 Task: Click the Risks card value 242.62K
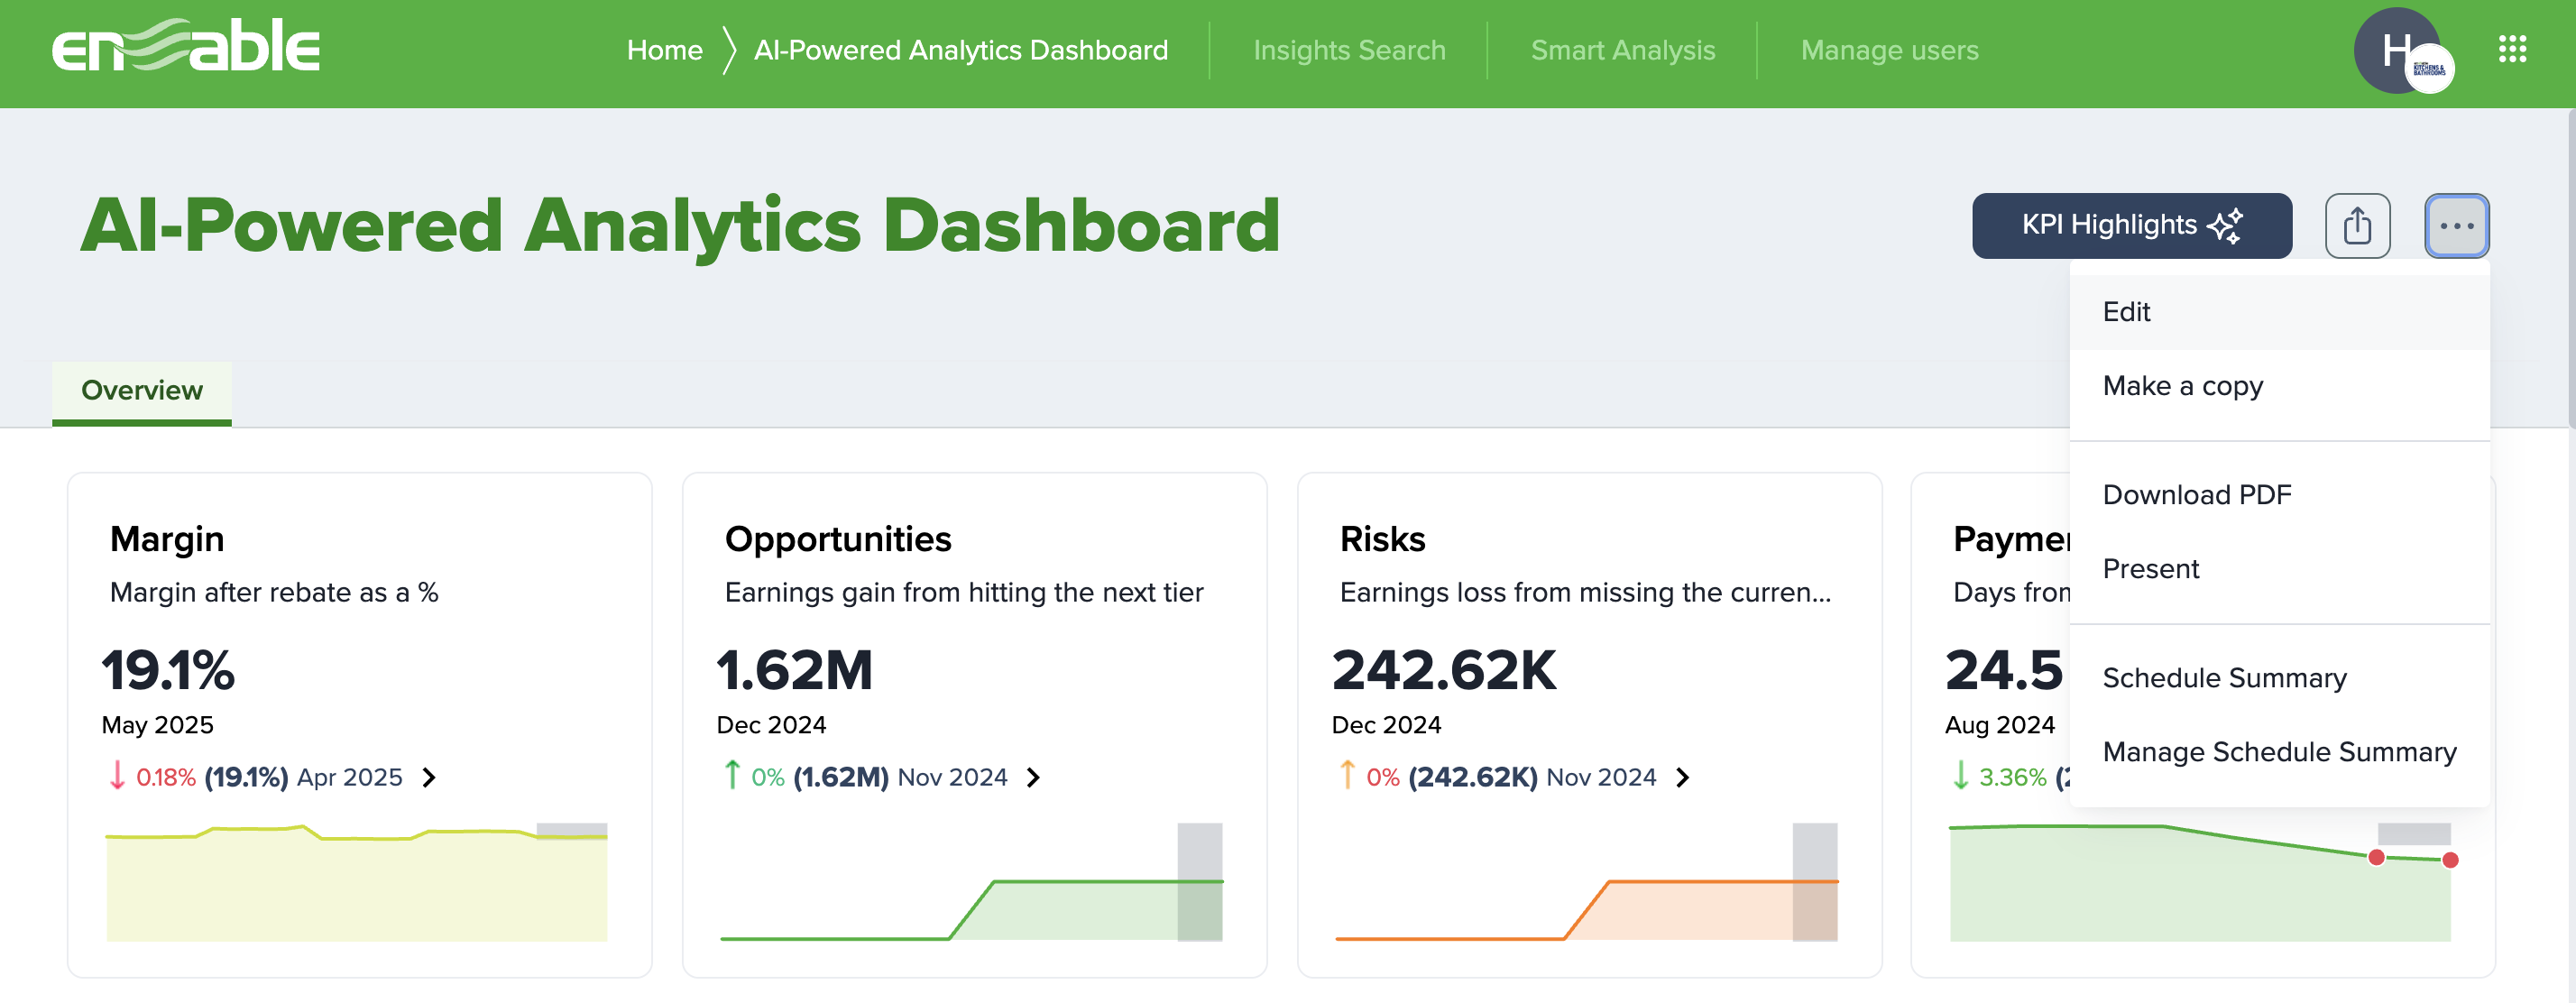(1446, 671)
